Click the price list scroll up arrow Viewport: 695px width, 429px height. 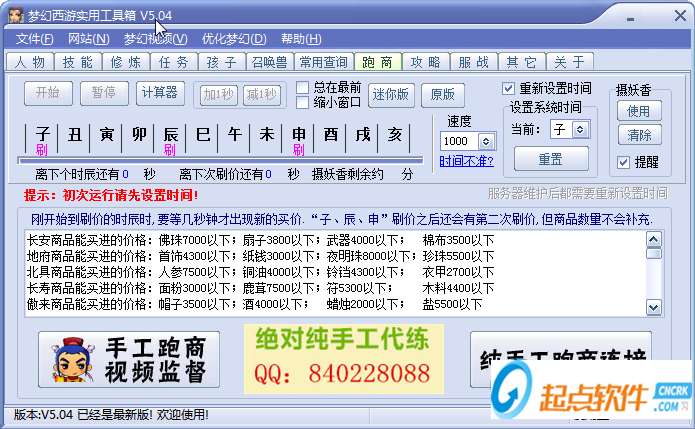(654, 240)
